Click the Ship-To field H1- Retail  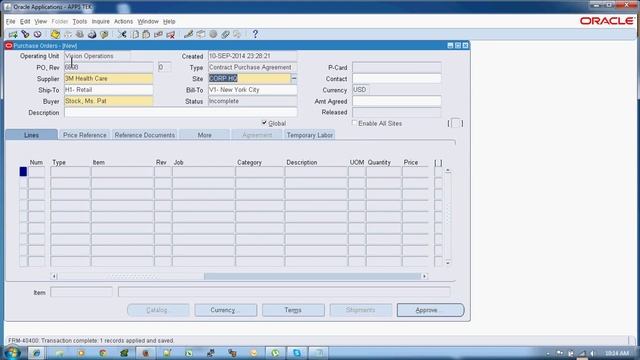click(x=109, y=90)
